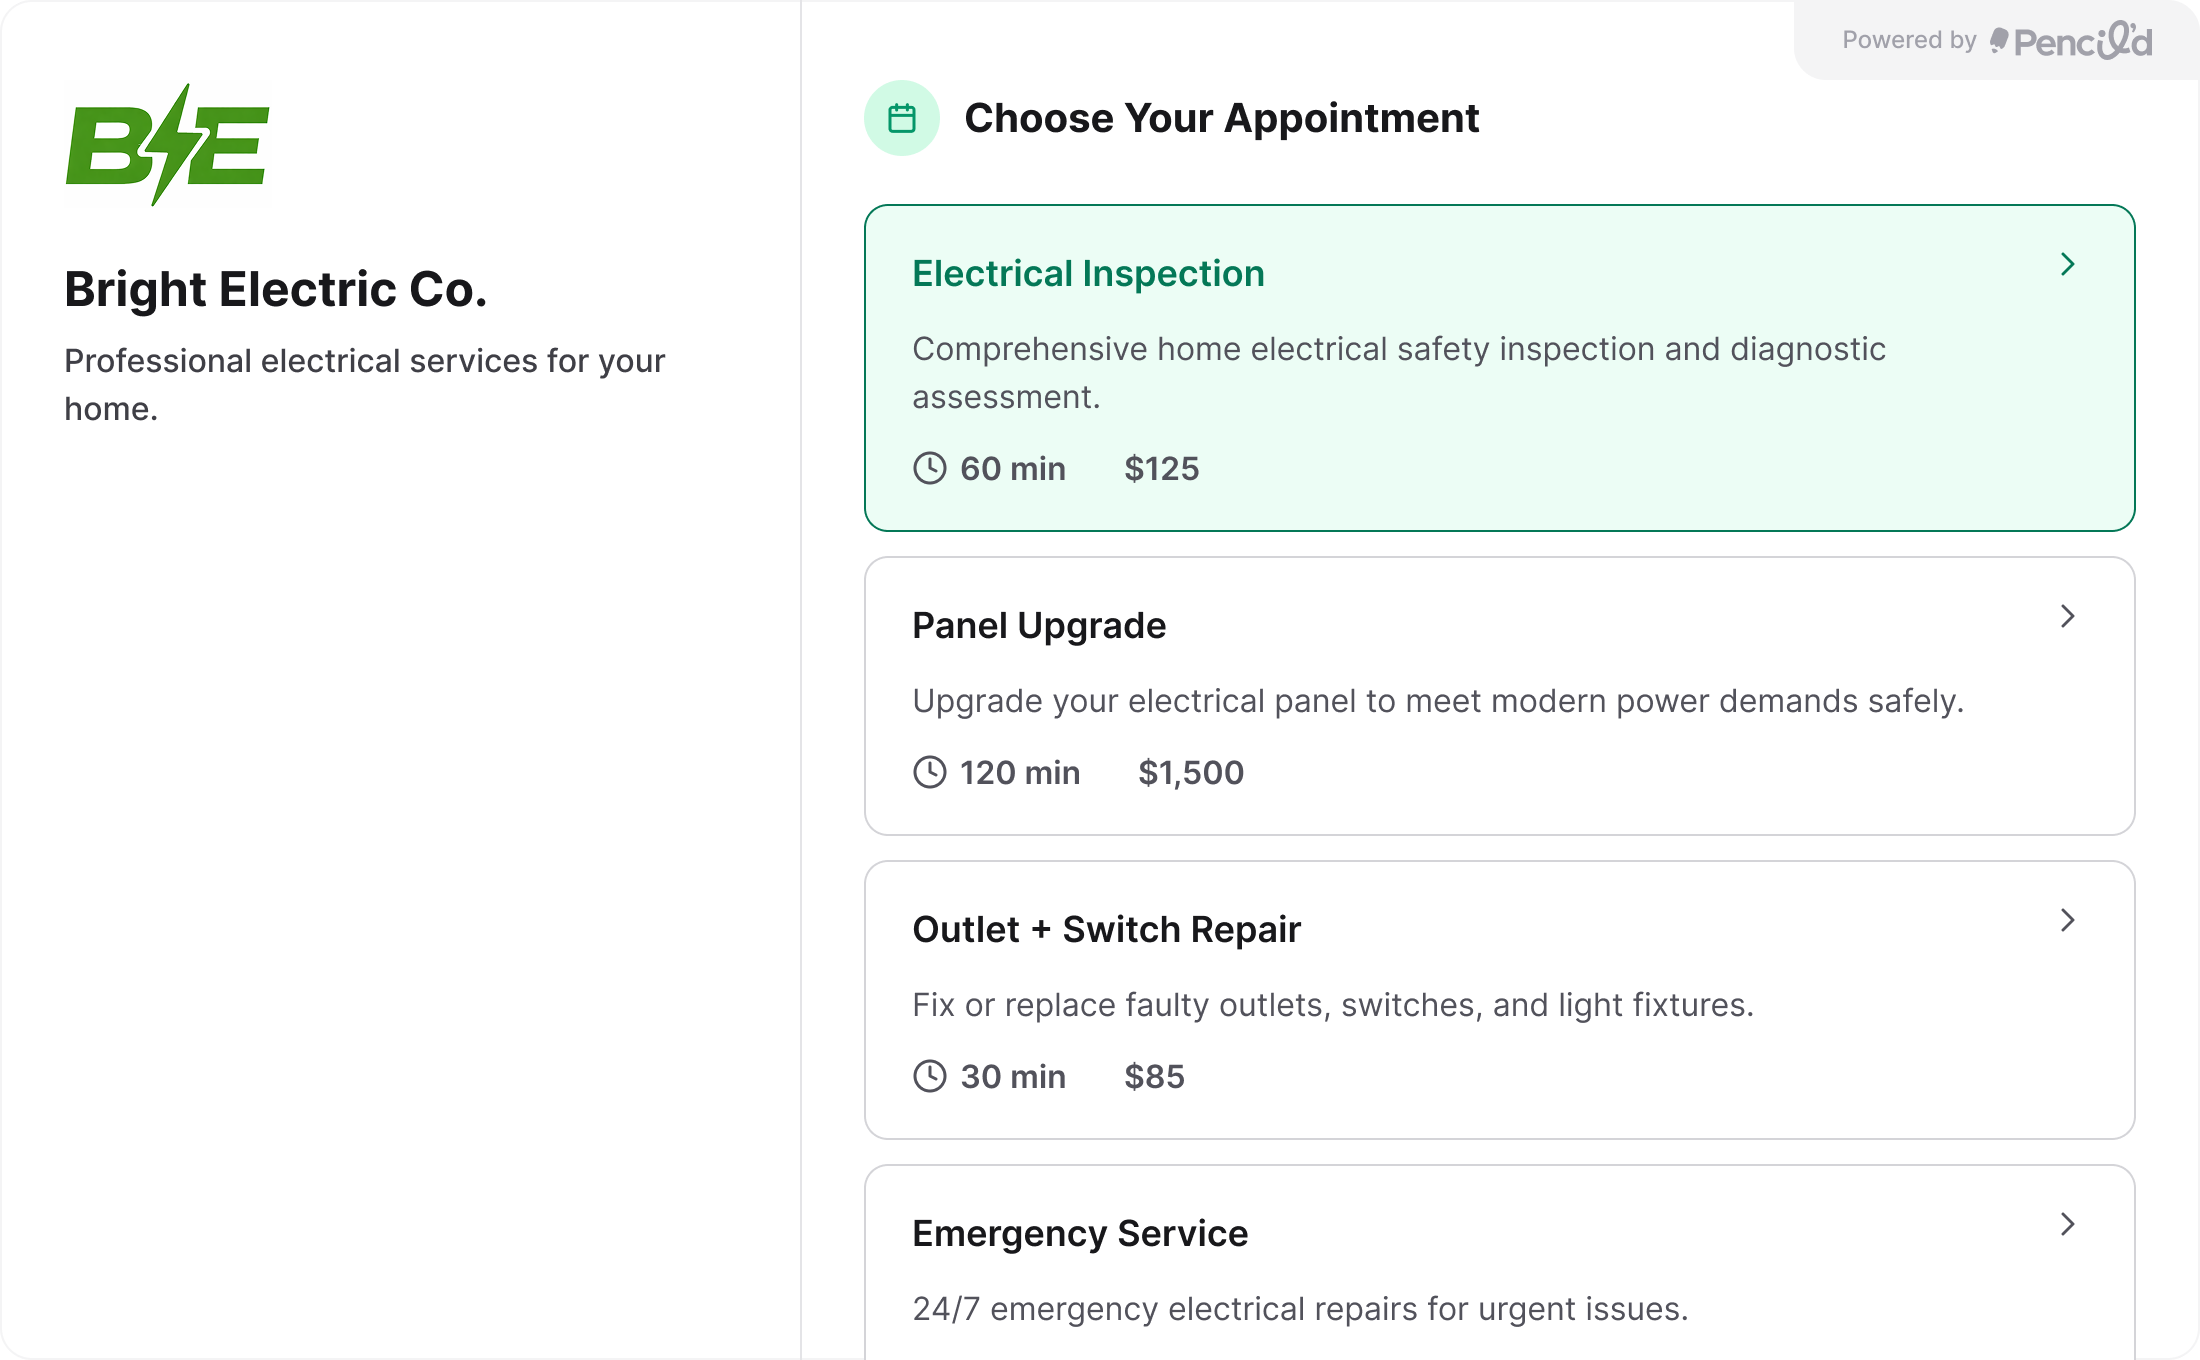
Task: Click the chevron on Emergency Service
Action: (x=2066, y=1224)
